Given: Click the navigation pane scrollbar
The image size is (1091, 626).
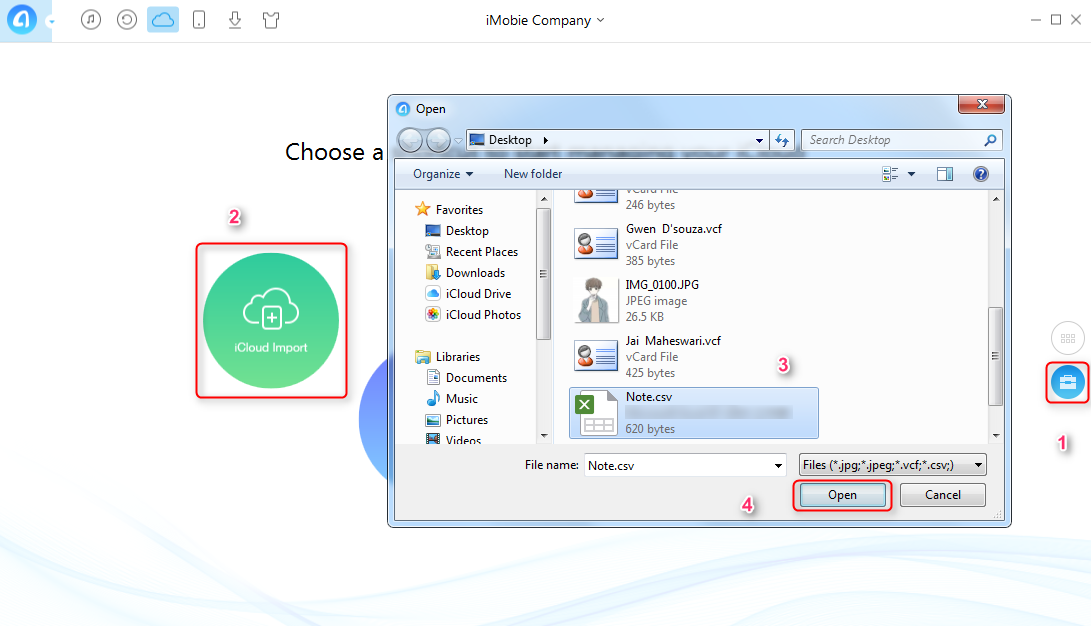Looking at the screenshot, I should (x=543, y=273).
